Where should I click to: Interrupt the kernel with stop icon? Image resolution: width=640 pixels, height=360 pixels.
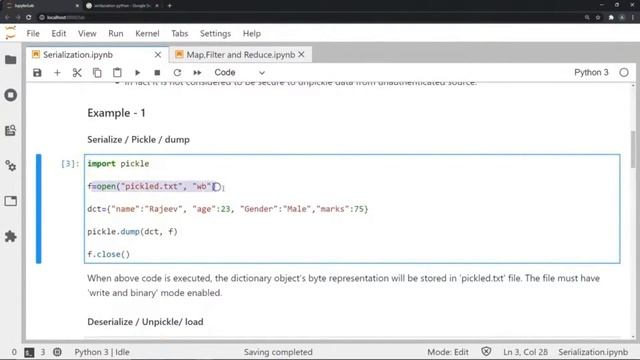(x=157, y=73)
